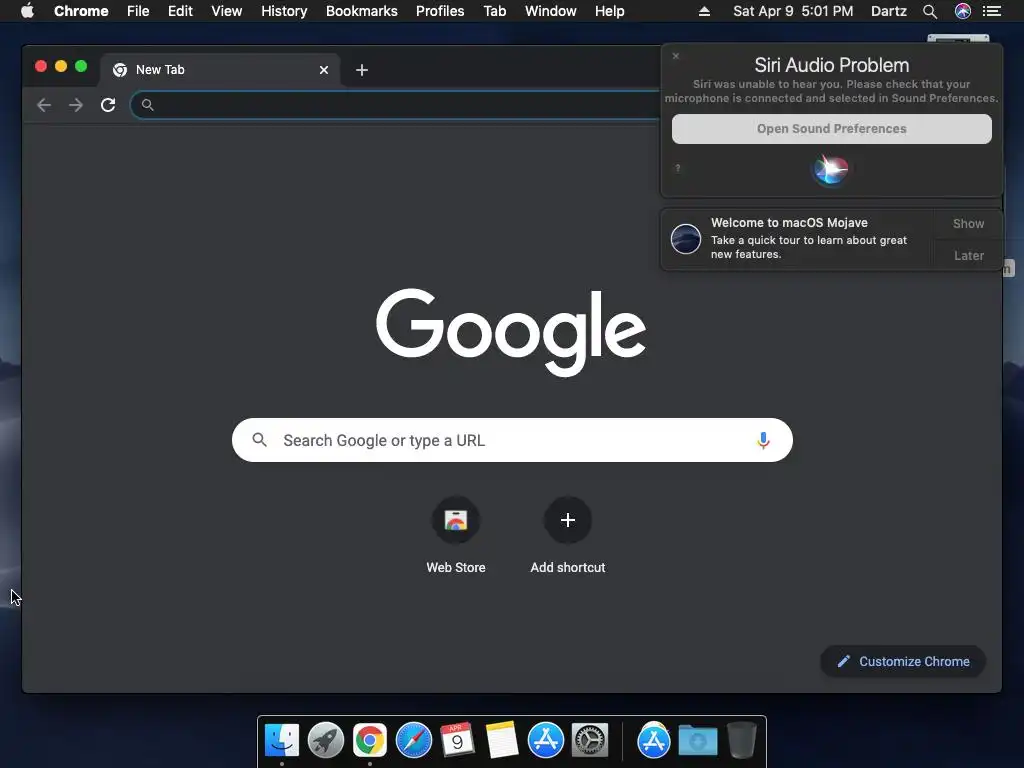The height and width of the screenshot is (768, 1024).
Task: Open Launchpad from the Dock
Action: pos(326,741)
